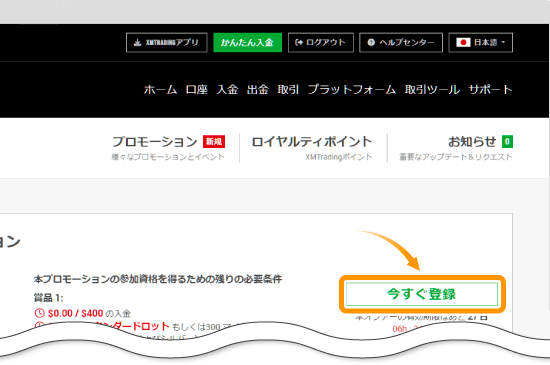Open the ヘルプセンター help center
Viewport: 550px width, 365px height.
pyautogui.click(x=401, y=42)
